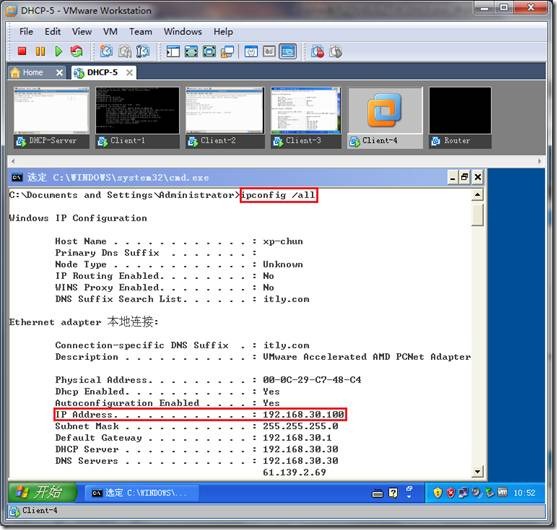557x530 pixels.
Task: Click the thumbnail strip left scroll arrow
Action: [x=13, y=161]
